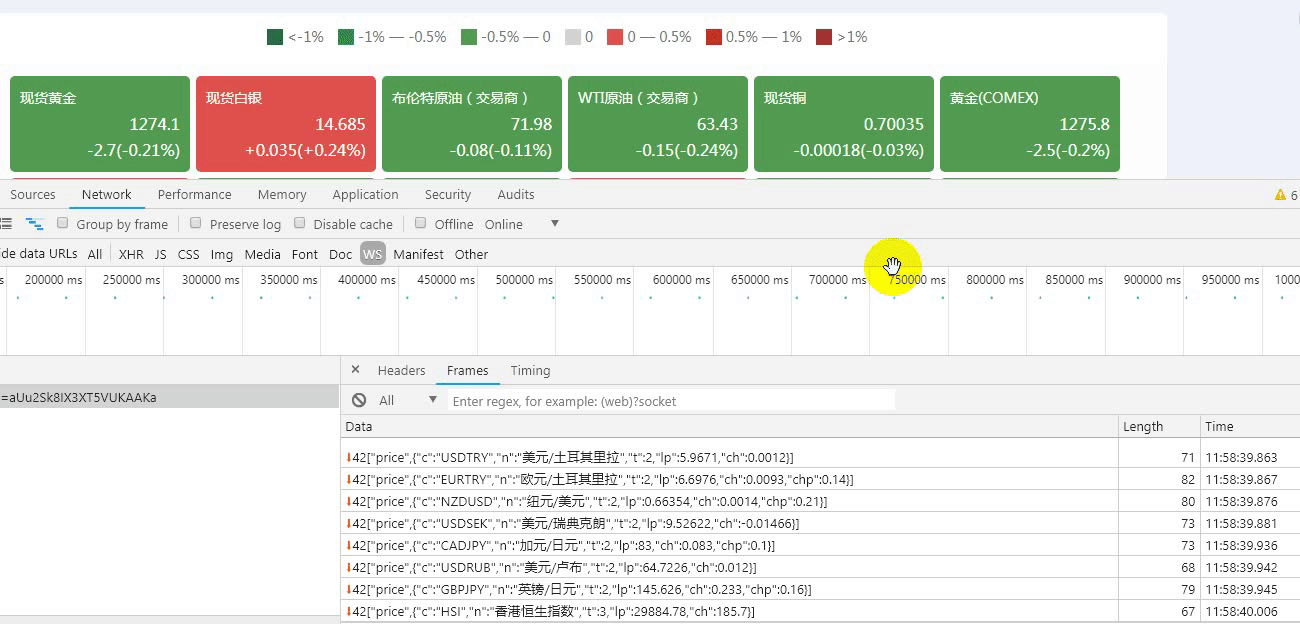Viewport: 1300px width, 624px height.
Task: Show the Headers tab of the request
Action: click(x=401, y=371)
